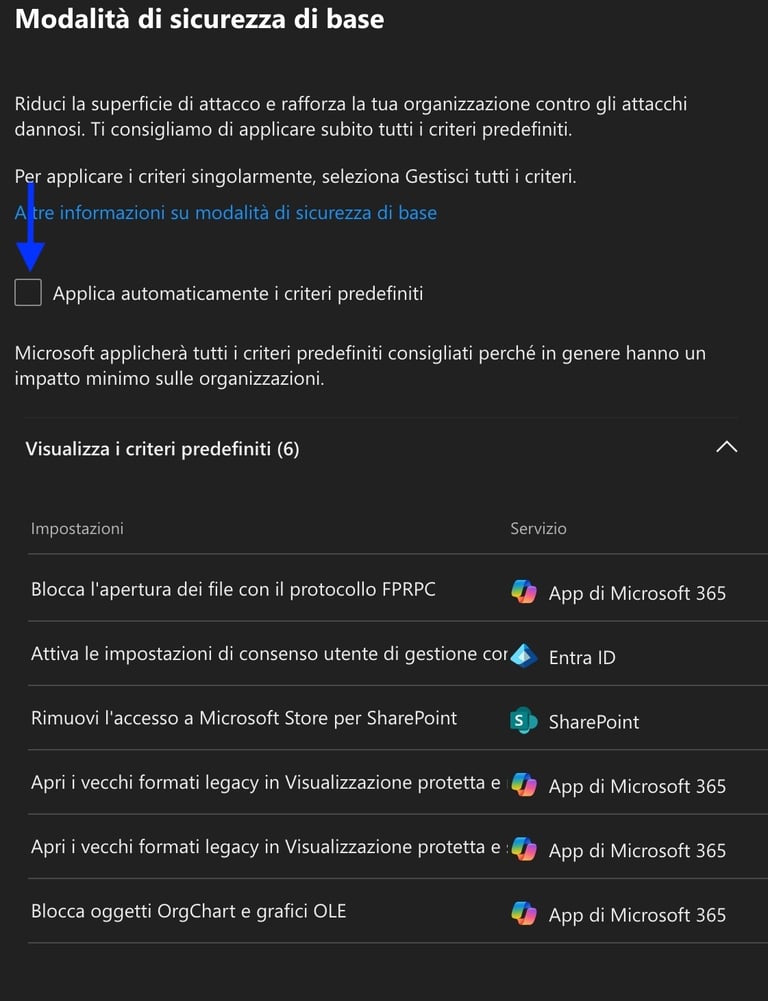Click the Servizio column header

point(538,528)
